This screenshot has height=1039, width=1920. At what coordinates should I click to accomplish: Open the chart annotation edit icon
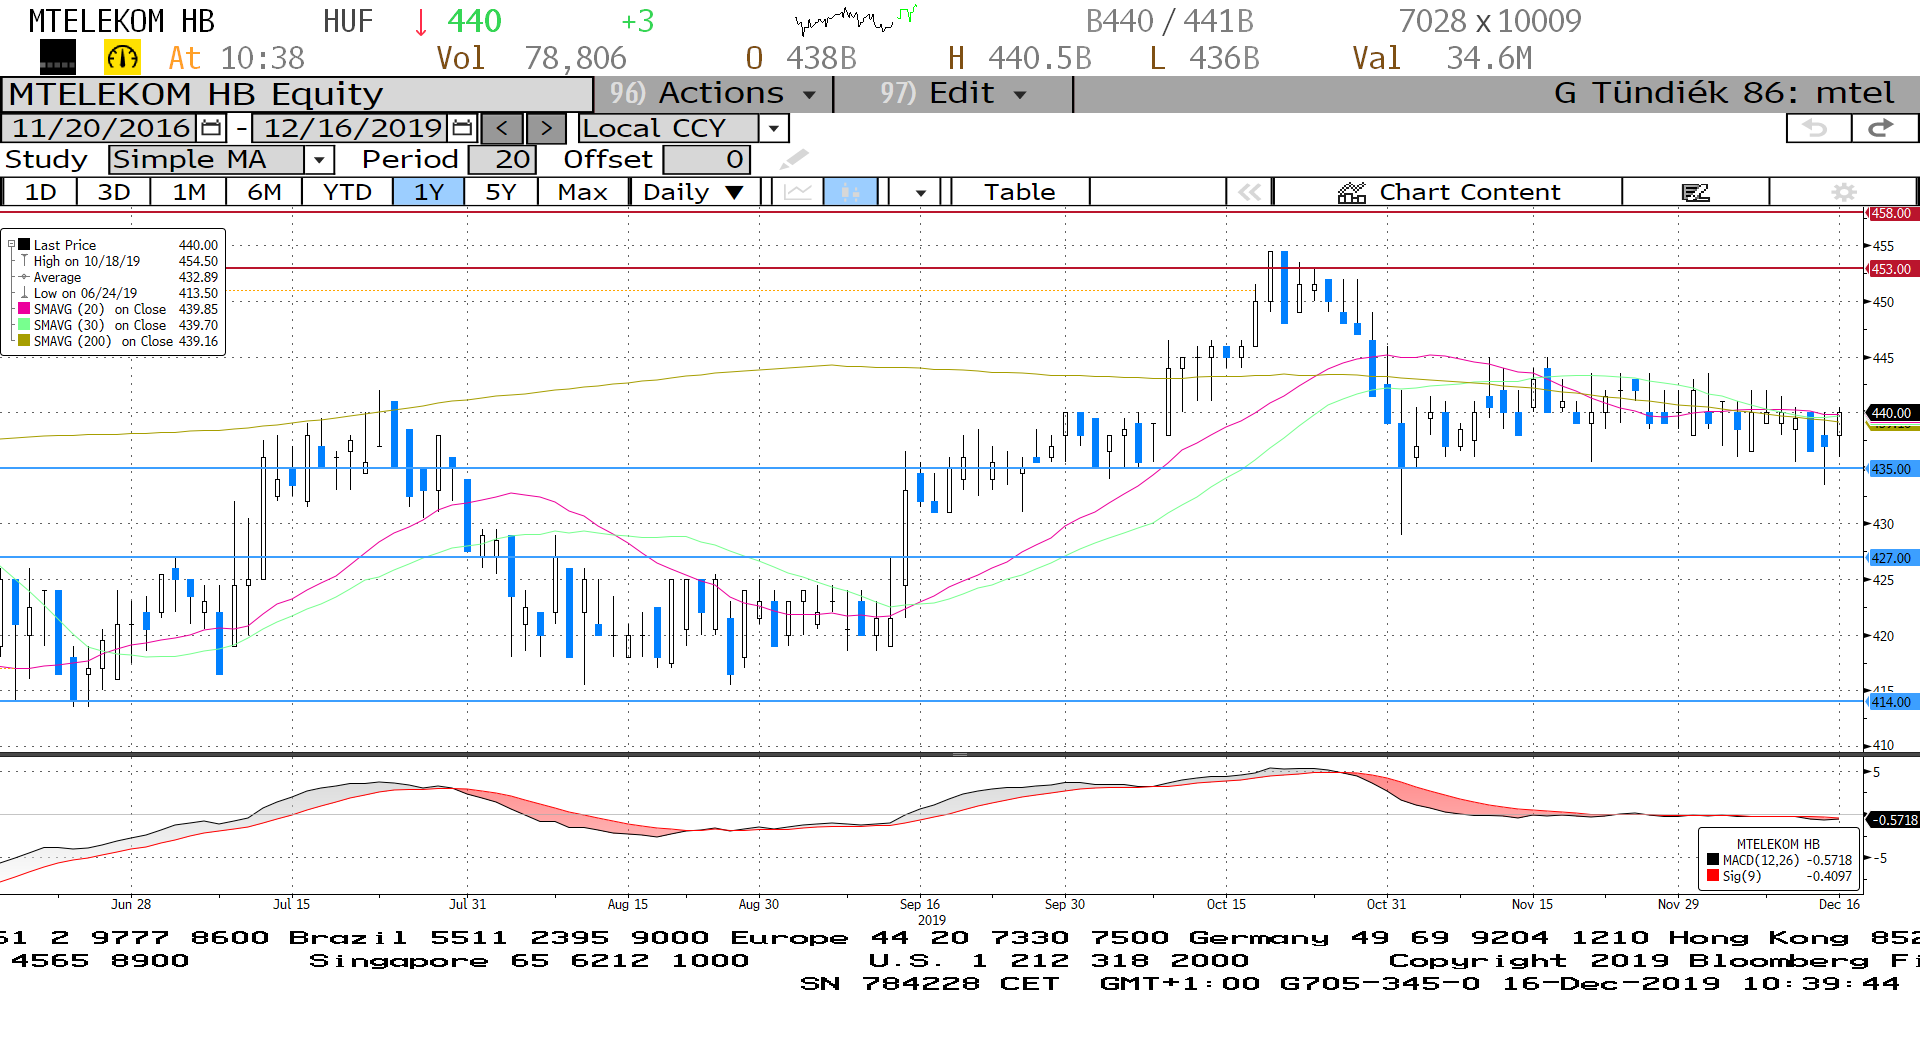[1696, 192]
